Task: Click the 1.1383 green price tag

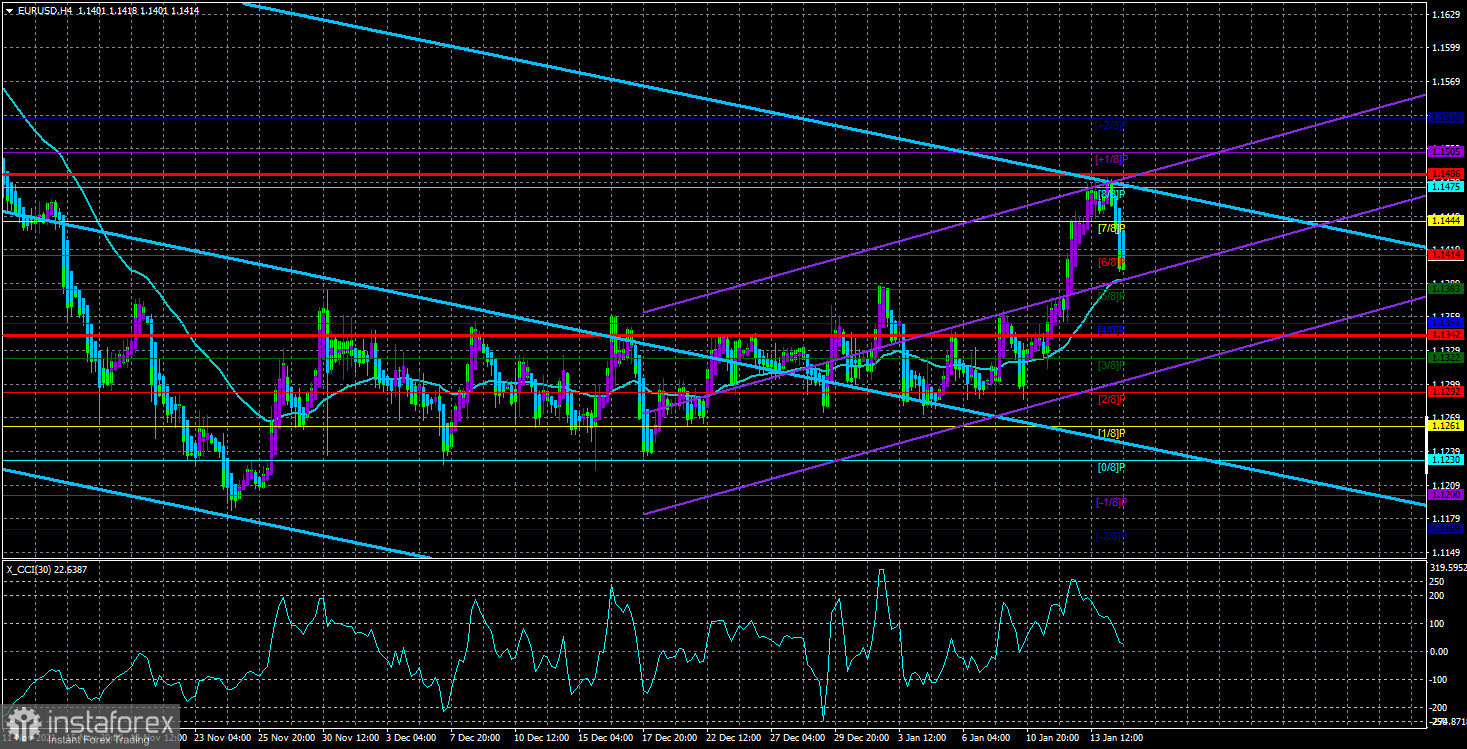Action: (1446, 288)
